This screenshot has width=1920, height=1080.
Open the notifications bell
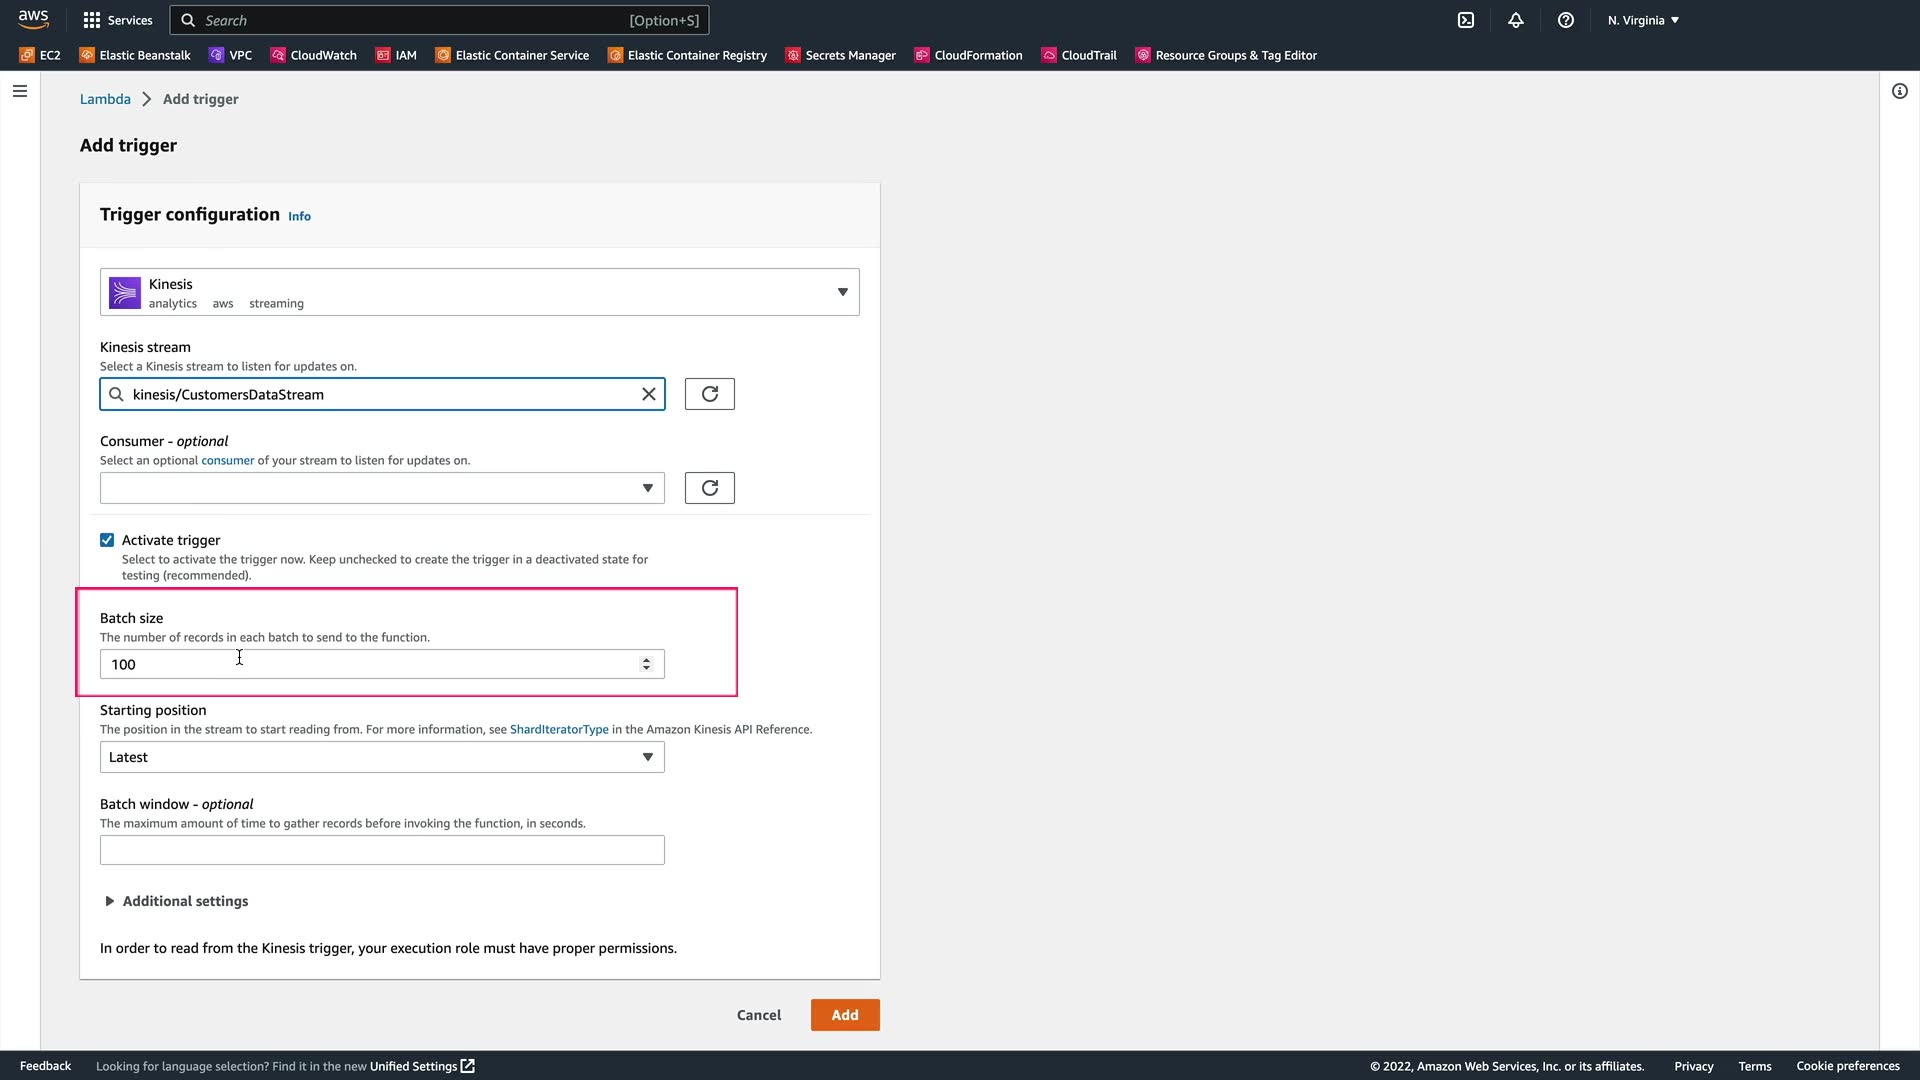point(1516,20)
